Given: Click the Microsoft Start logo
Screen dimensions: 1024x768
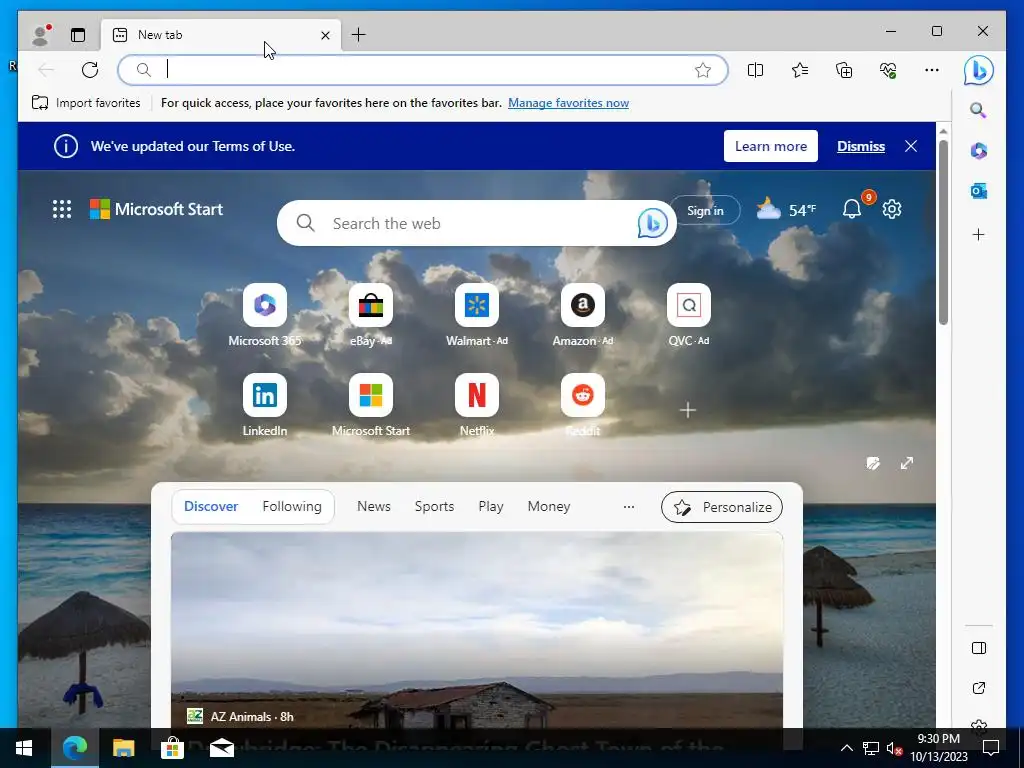Looking at the screenshot, I should tap(156, 209).
